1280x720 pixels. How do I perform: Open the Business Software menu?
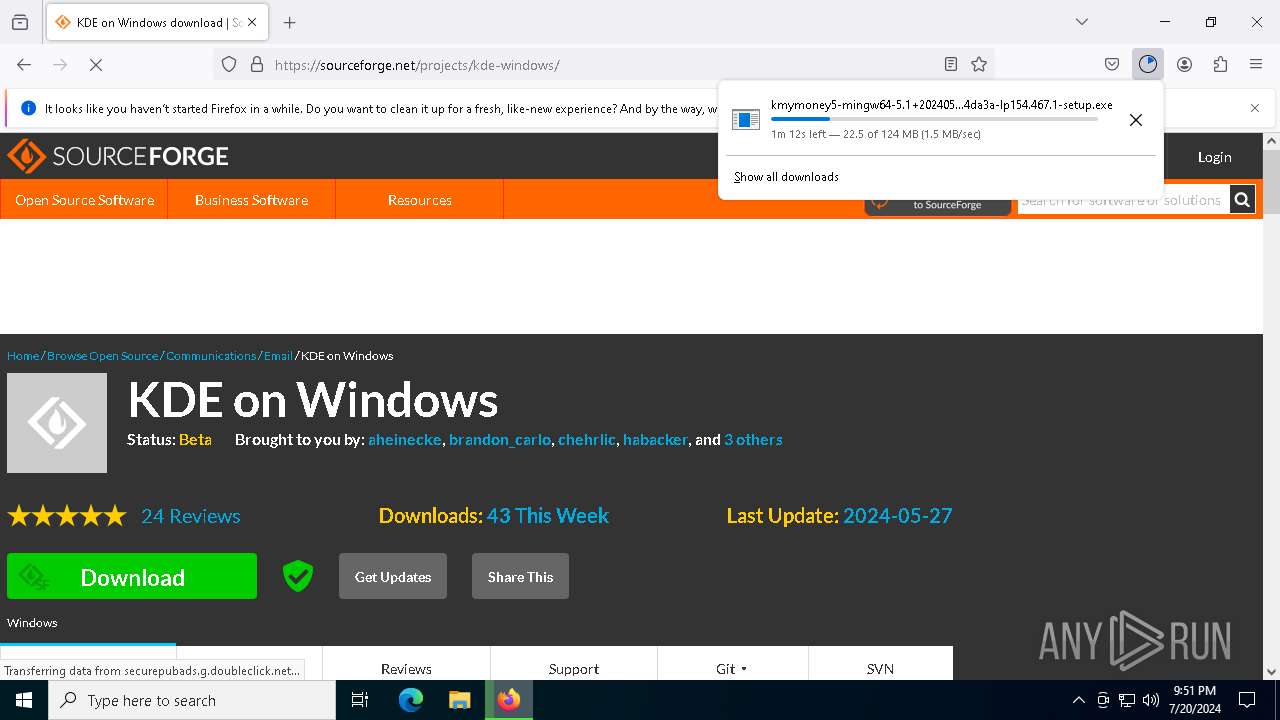[251, 200]
